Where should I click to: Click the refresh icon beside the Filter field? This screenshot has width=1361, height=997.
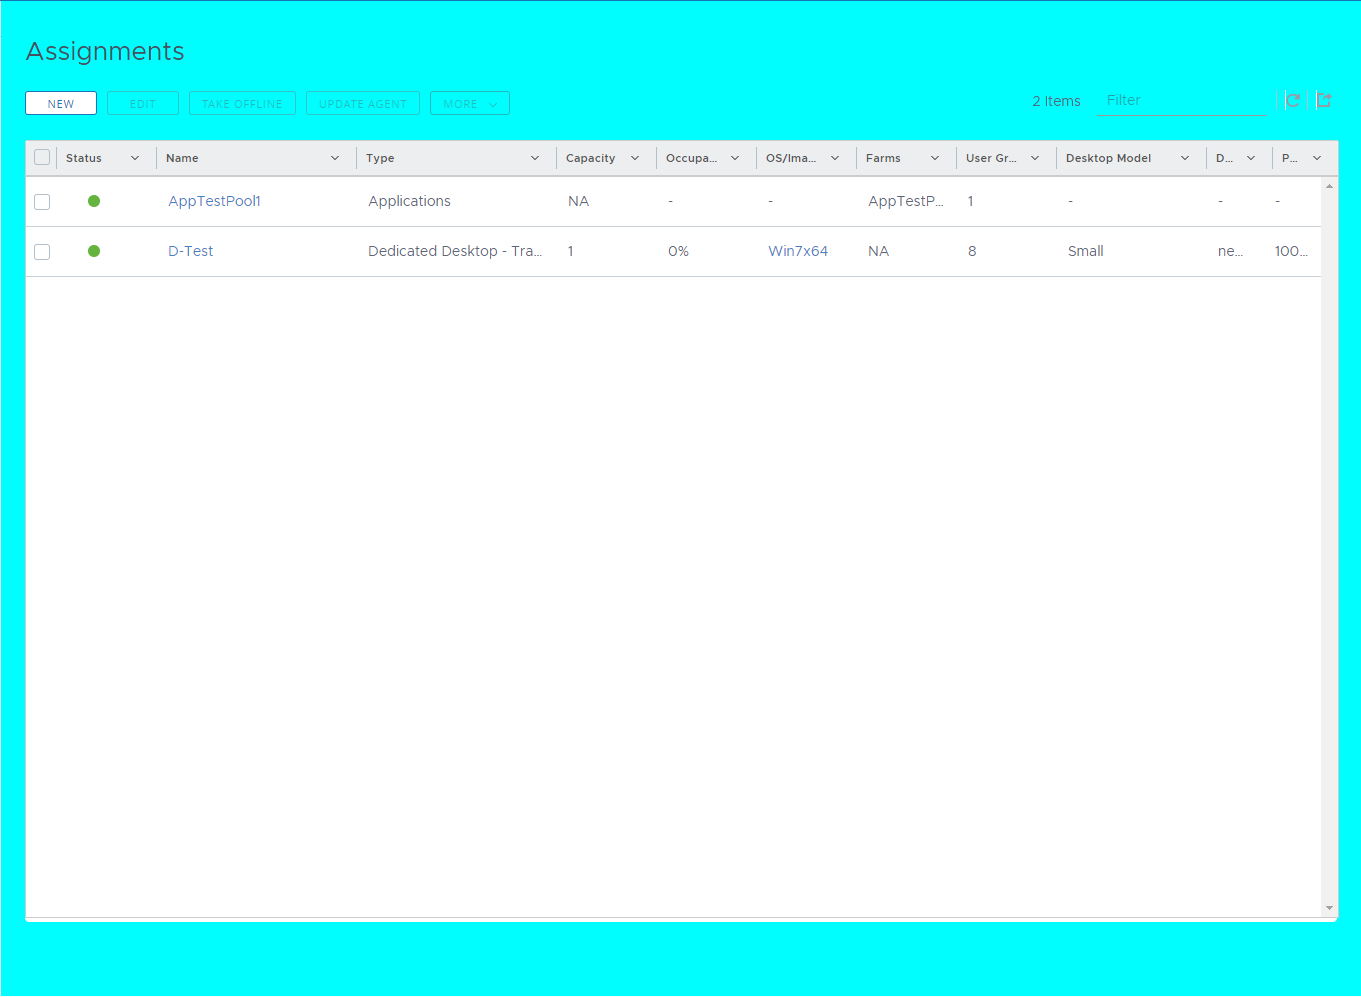[1293, 100]
